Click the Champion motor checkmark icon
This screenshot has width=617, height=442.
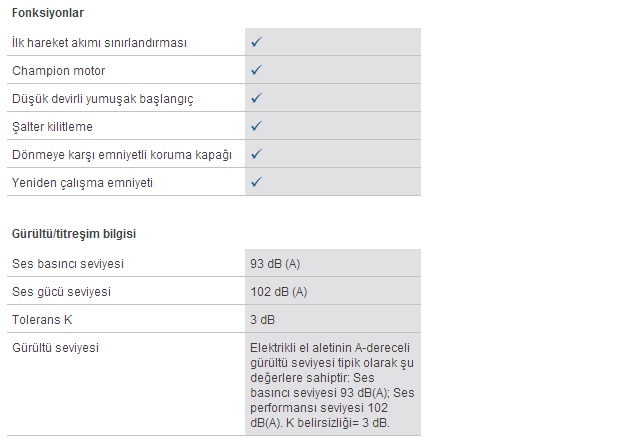tap(257, 70)
